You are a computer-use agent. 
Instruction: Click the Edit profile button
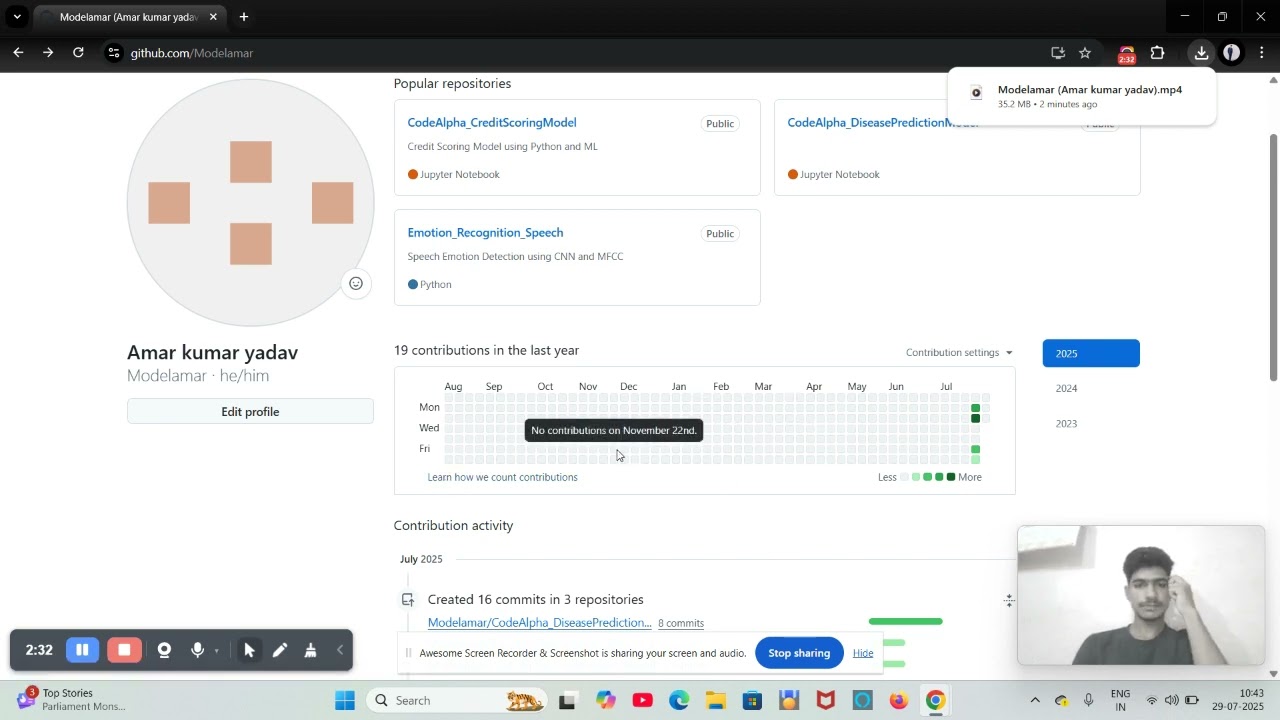[x=250, y=411]
